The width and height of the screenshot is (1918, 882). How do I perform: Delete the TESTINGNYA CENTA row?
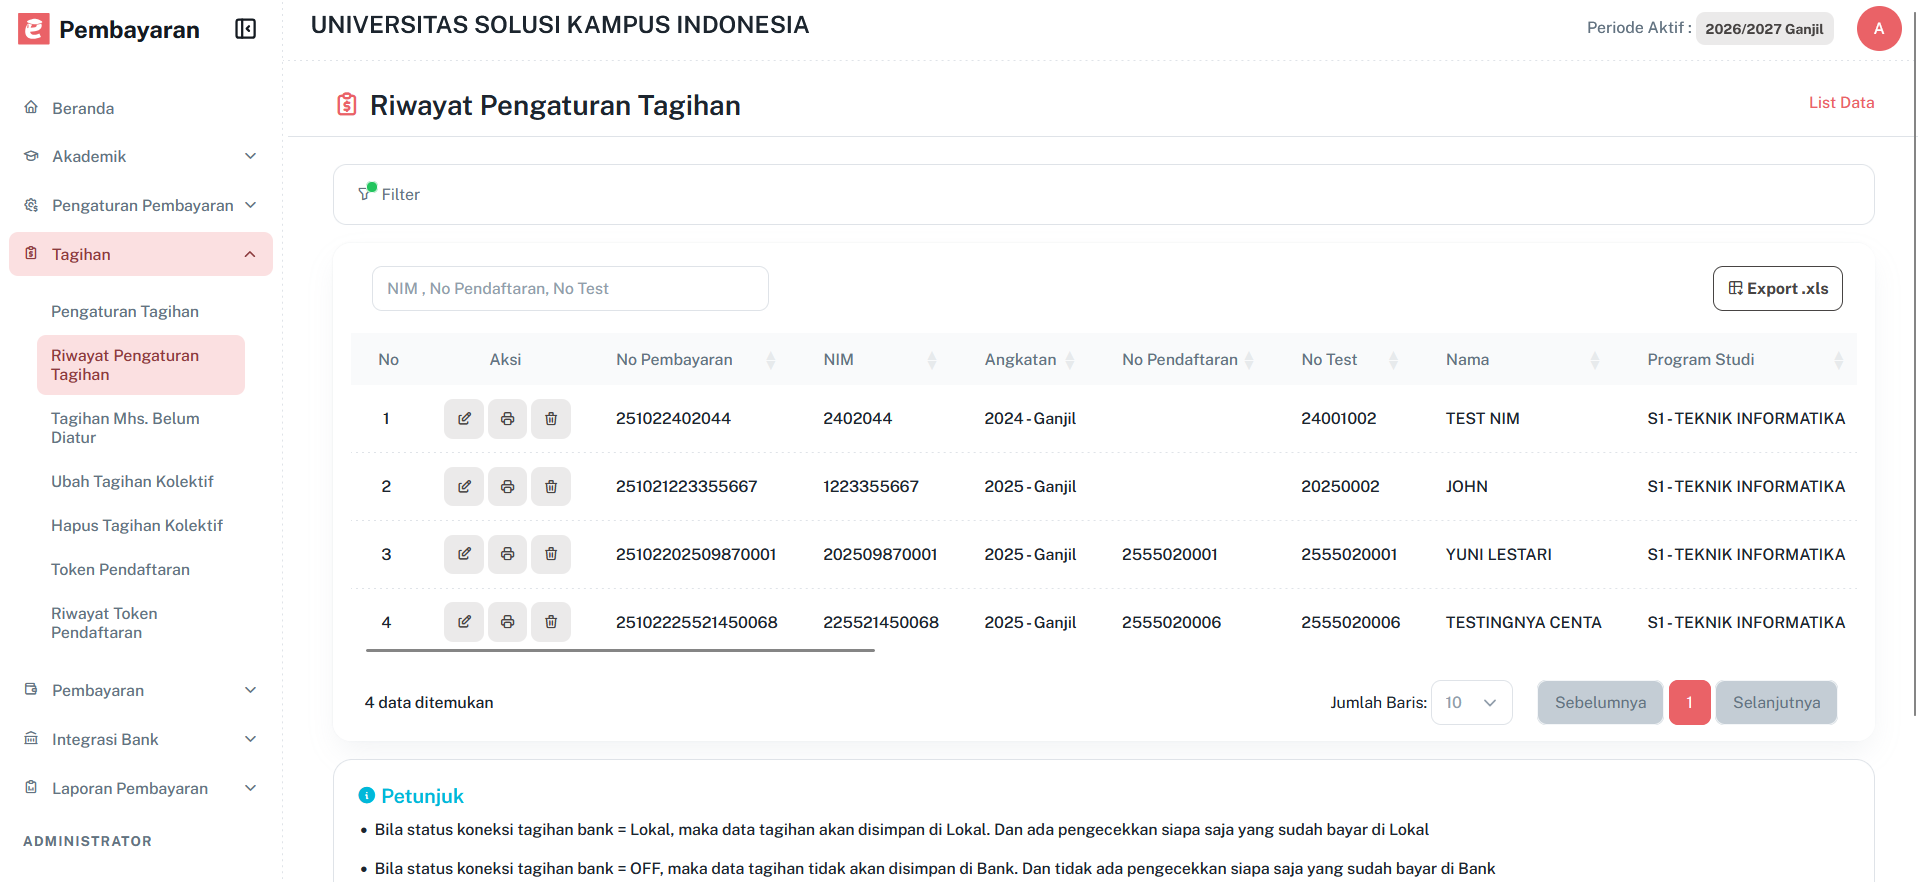tap(551, 622)
